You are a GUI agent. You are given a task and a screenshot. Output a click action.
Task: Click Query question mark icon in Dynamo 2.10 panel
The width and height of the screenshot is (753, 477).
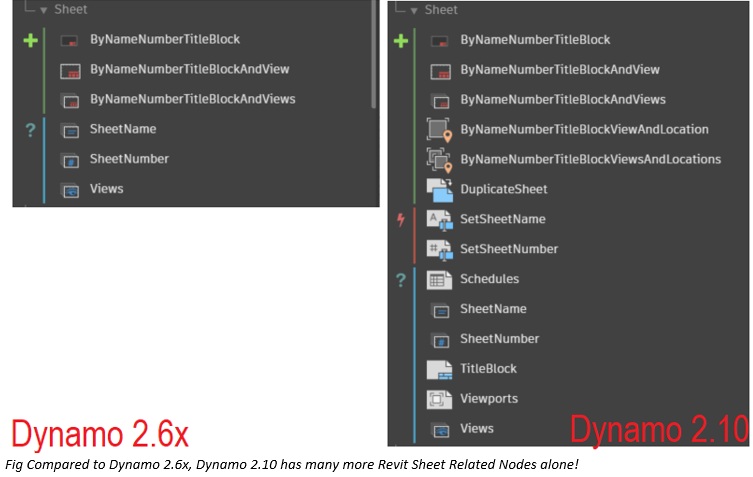[401, 280]
